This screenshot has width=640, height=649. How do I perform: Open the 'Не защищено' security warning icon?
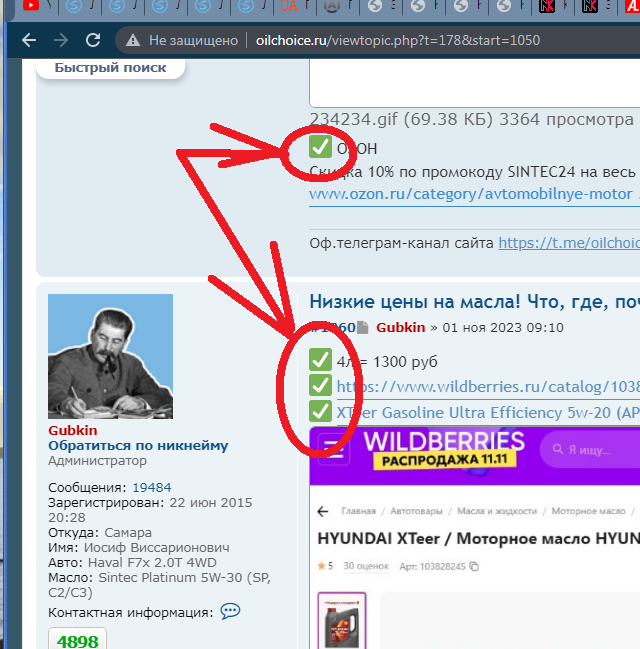(x=133, y=40)
